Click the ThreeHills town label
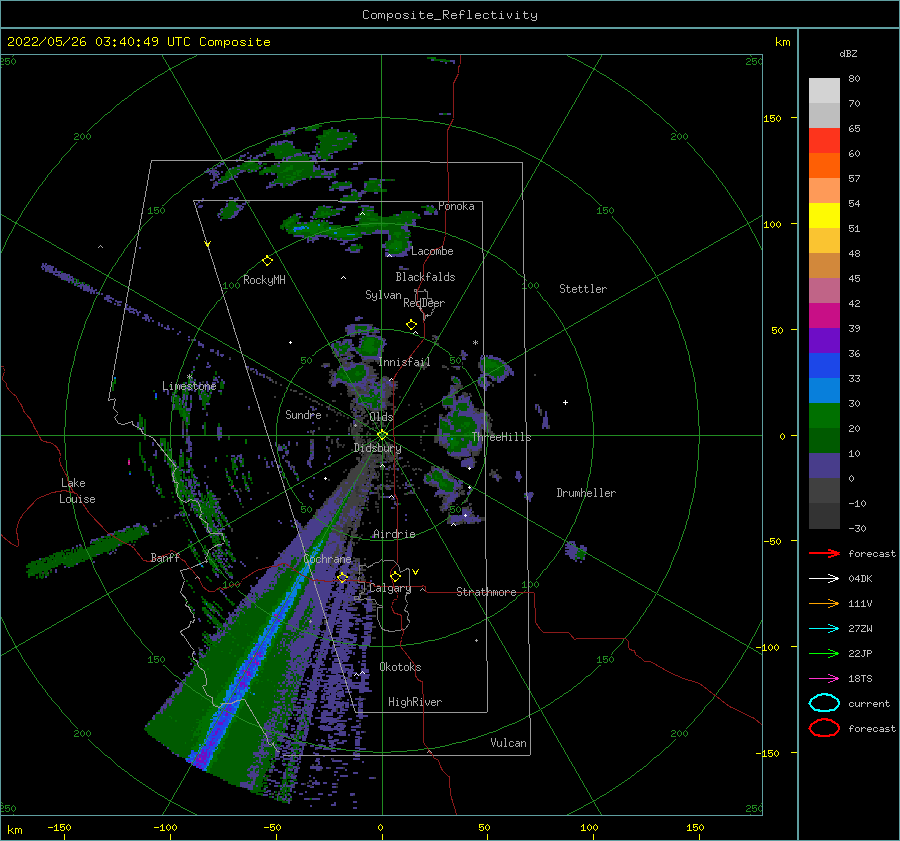The image size is (900, 841). [502, 437]
